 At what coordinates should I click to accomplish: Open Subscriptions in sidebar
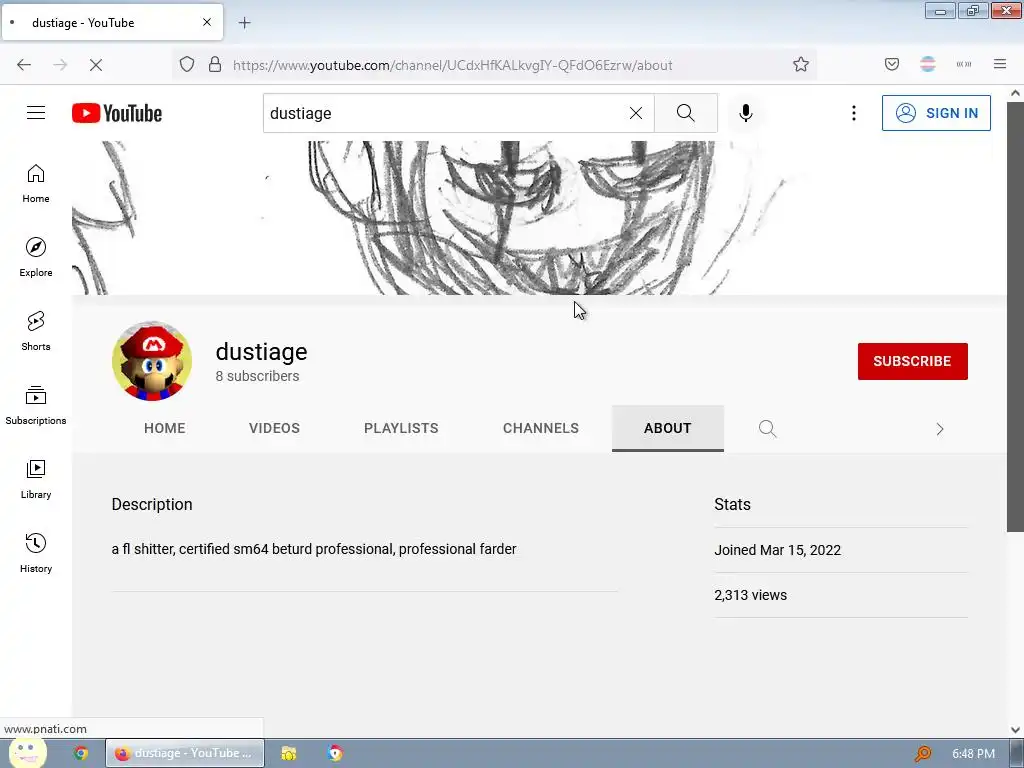[36, 405]
